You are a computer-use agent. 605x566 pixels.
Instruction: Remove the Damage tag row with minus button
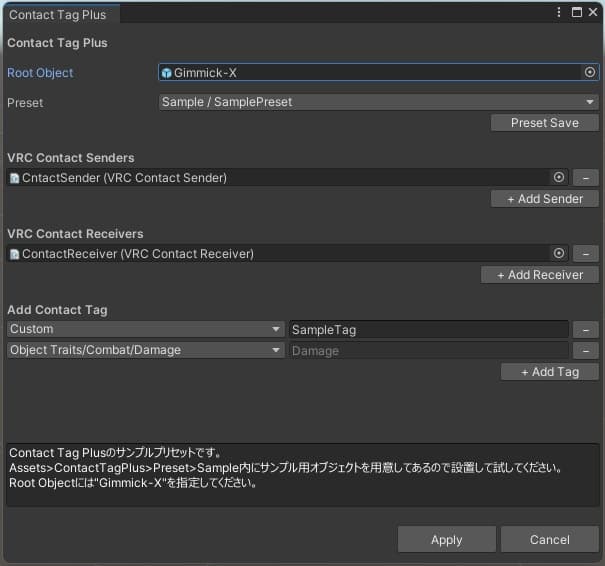pyautogui.click(x=585, y=351)
